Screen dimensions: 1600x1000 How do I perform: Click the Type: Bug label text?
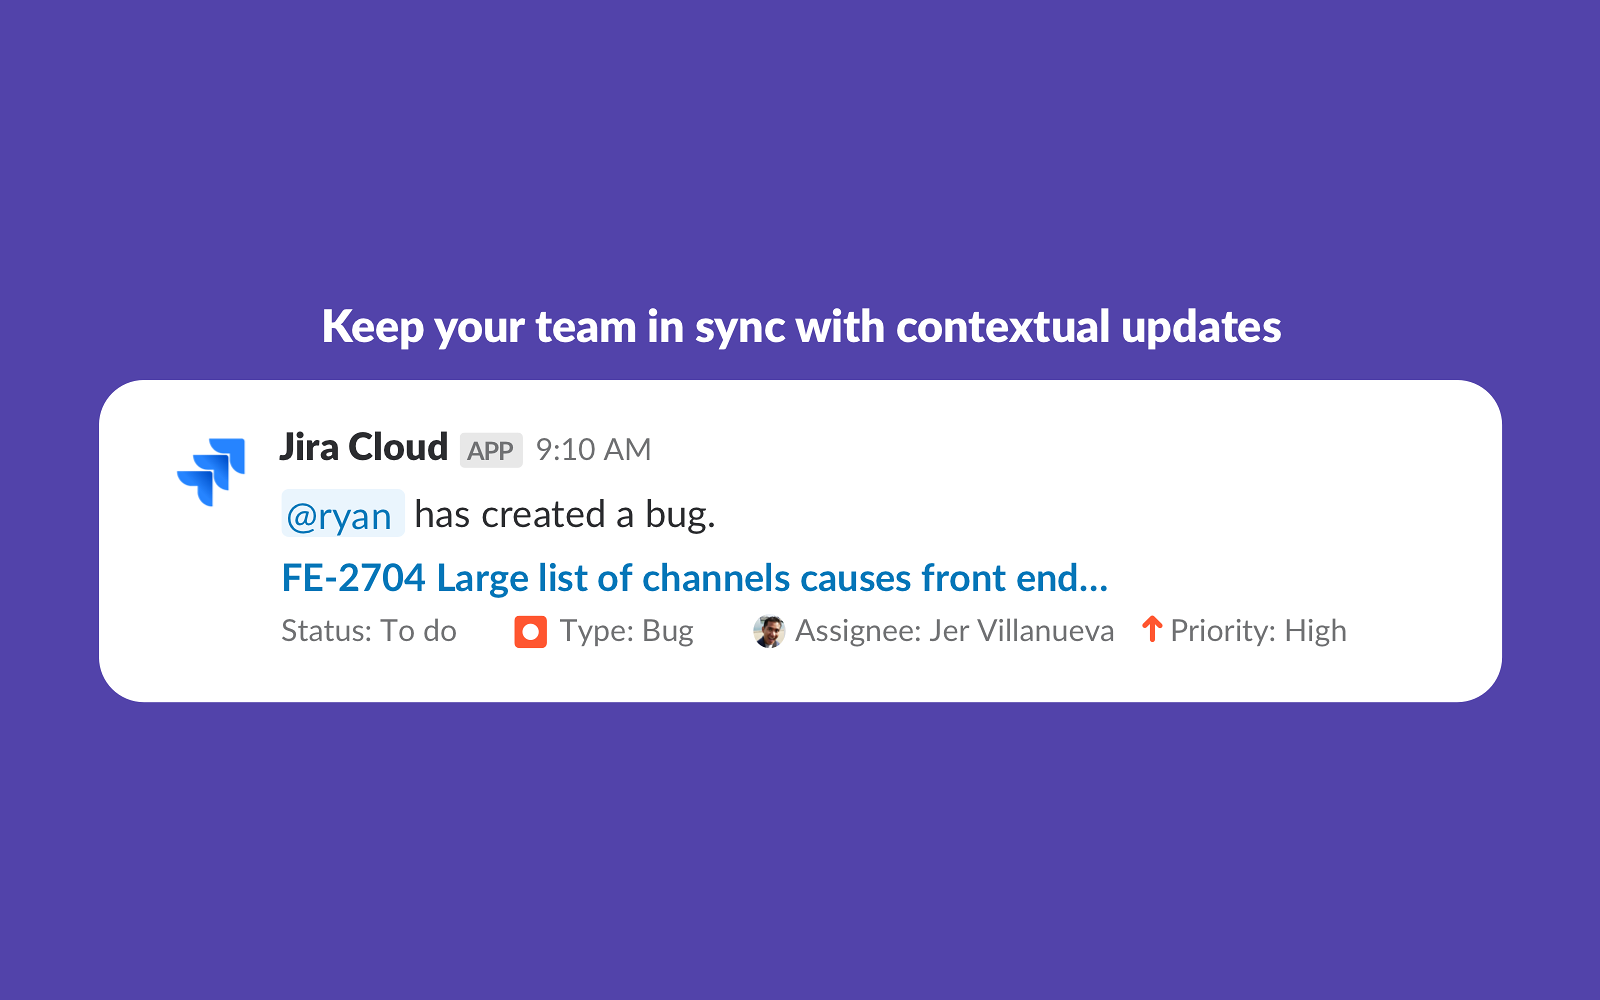click(626, 631)
